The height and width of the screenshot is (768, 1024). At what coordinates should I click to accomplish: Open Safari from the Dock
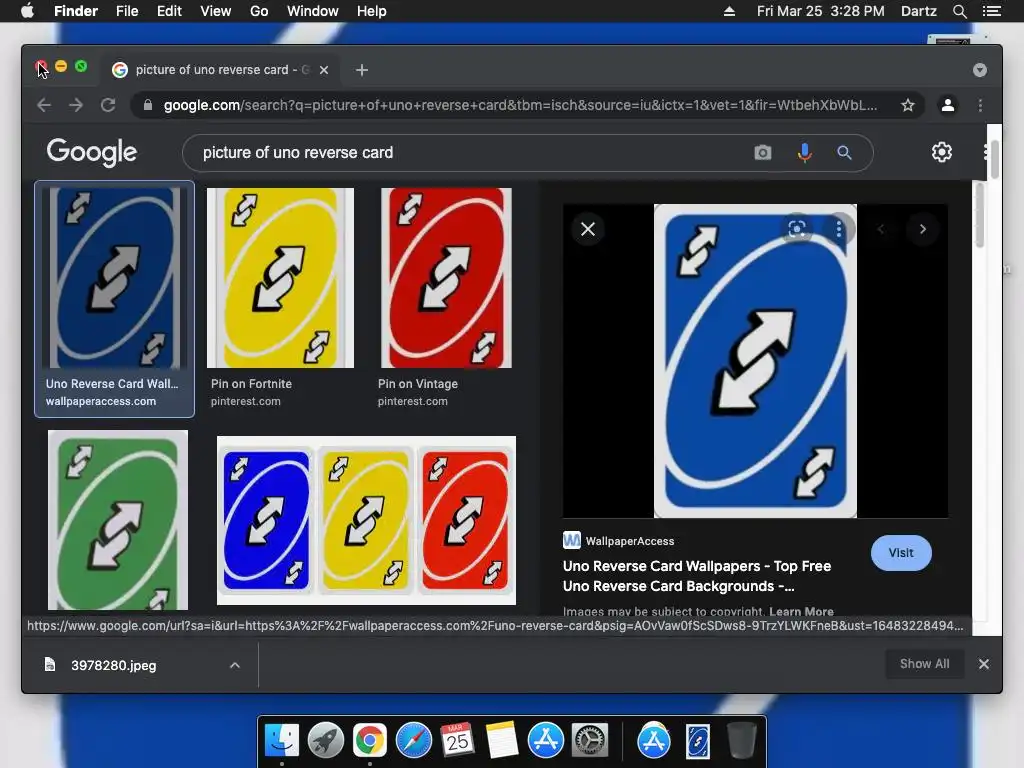click(413, 741)
